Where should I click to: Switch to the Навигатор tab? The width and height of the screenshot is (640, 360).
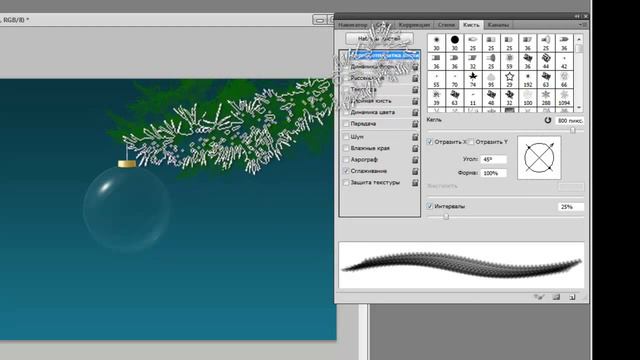[x=353, y=25]
